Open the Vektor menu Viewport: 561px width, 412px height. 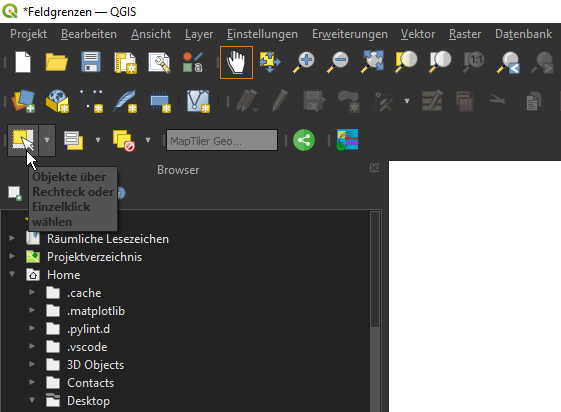click(x=418, y=34)
